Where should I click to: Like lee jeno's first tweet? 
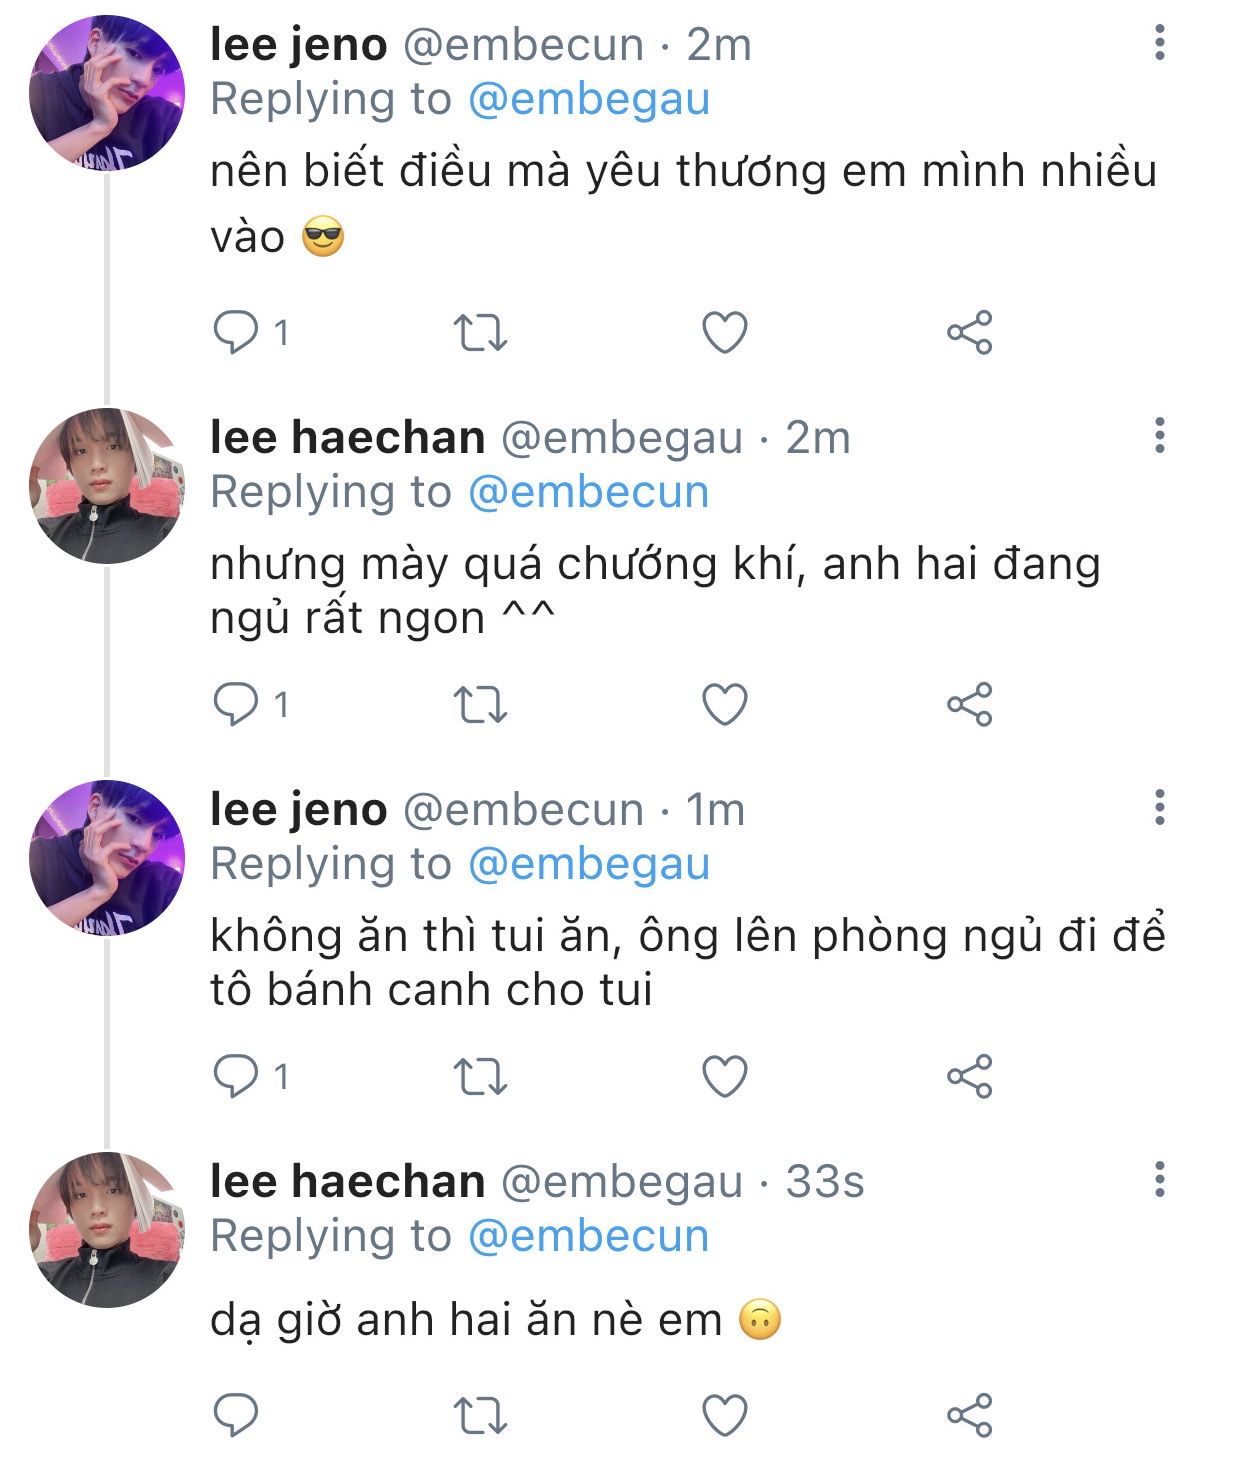[725, 333]
